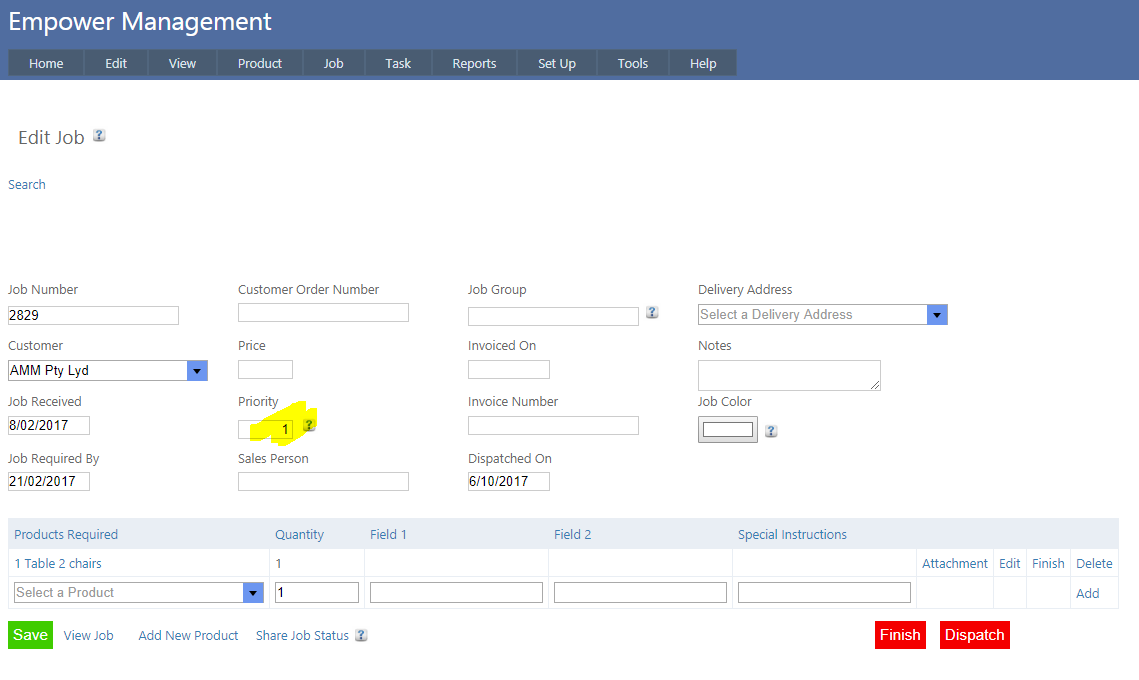Open the Select a Product dropdown
The image size is (1139, 680).
pos(253,593)
